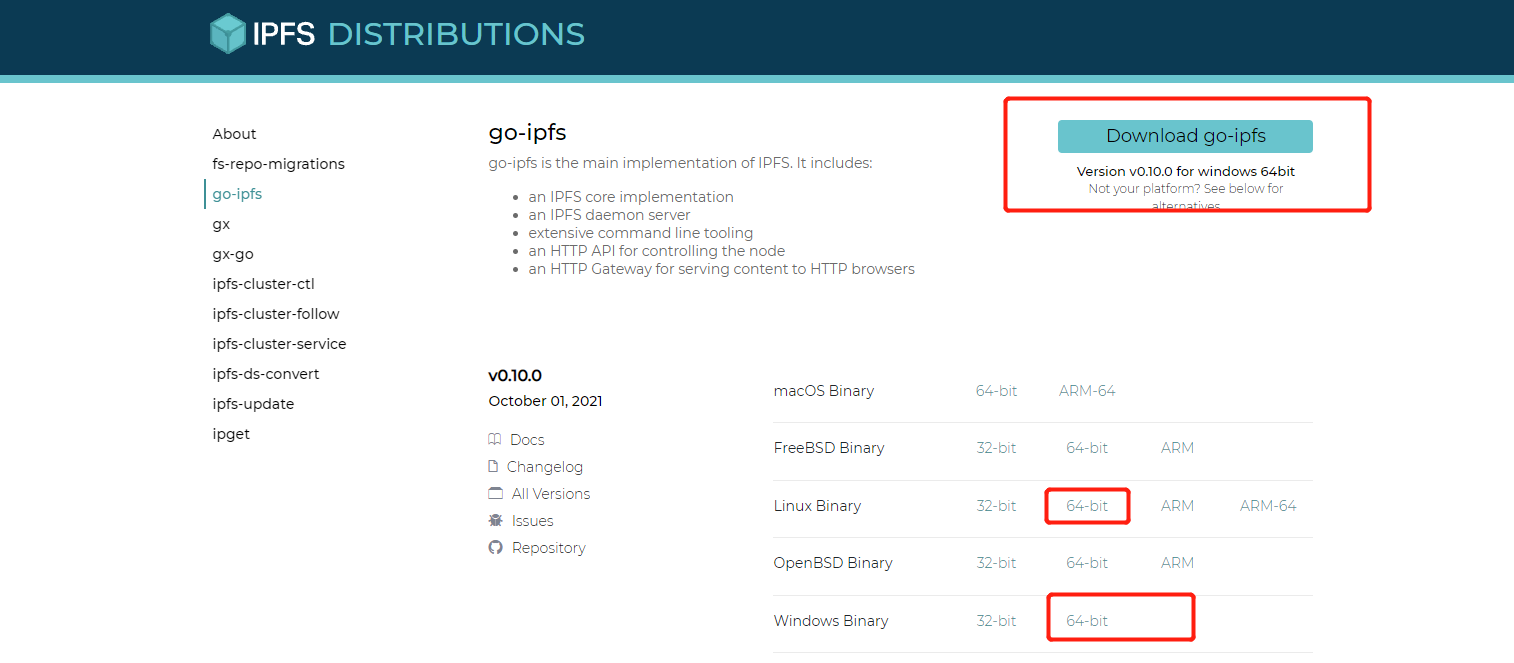Open All Versions via its archive icon

click(x=495, y=493)
